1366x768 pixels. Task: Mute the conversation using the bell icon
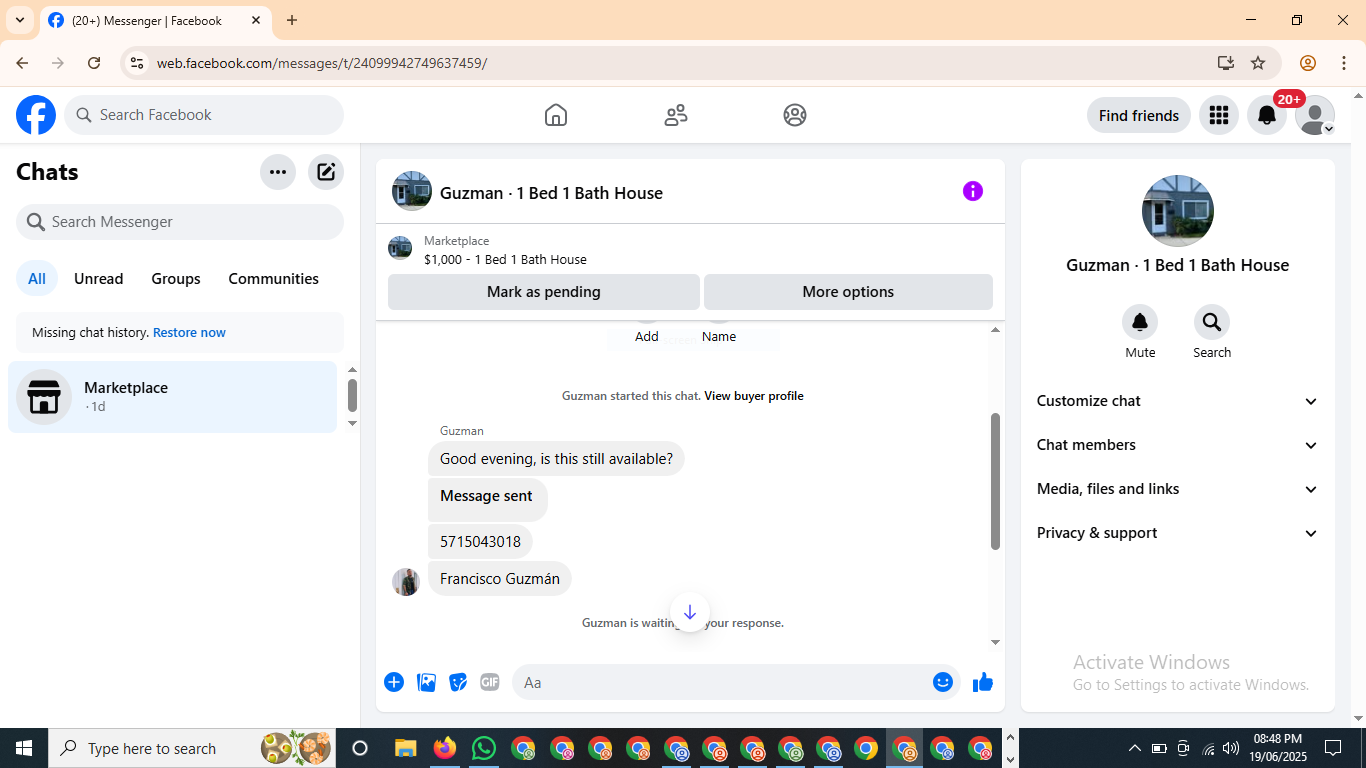coord(1140,322)
